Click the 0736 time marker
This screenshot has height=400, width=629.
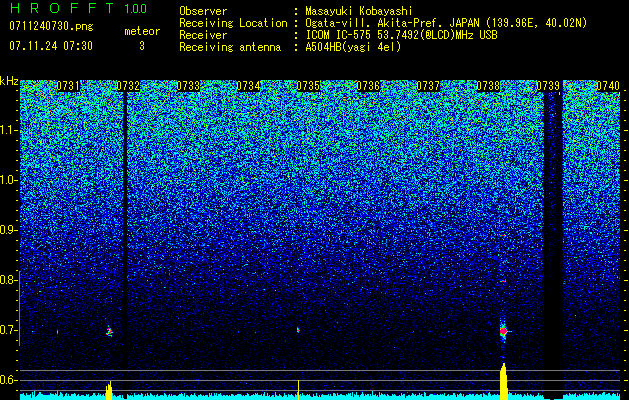click(368, 86)
